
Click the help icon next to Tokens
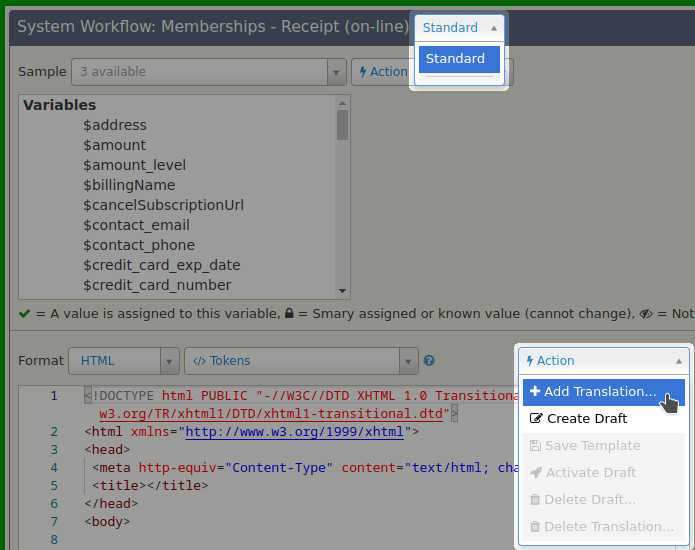pos(429,361)
